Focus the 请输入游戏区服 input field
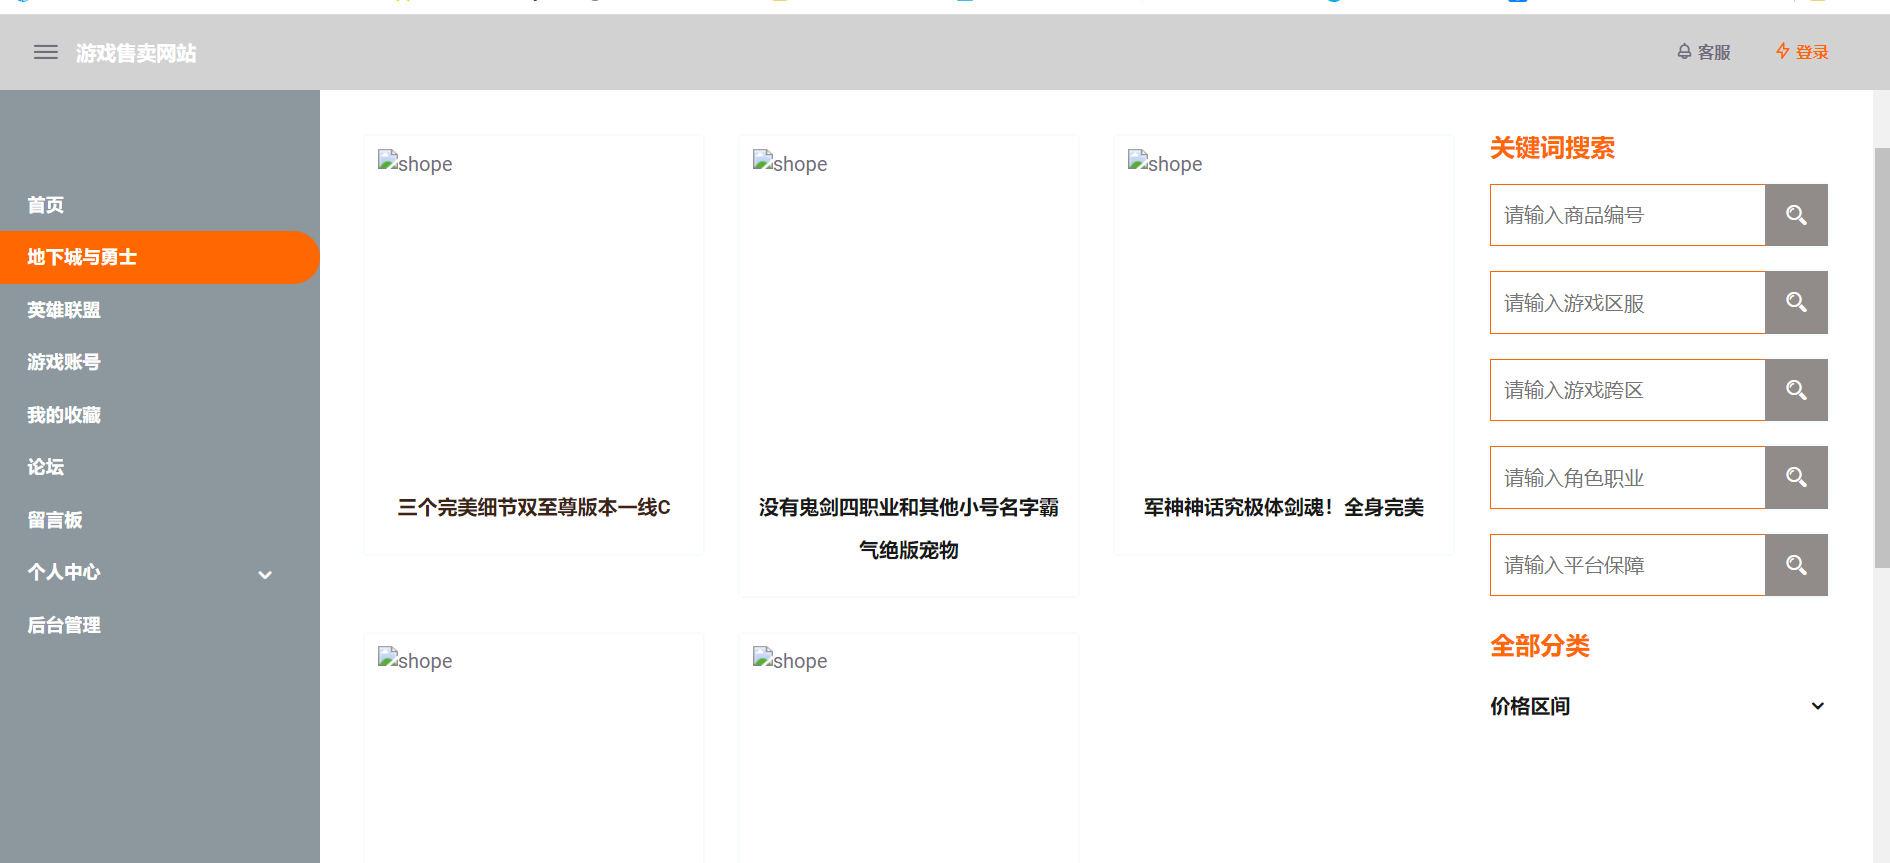 1627,302
